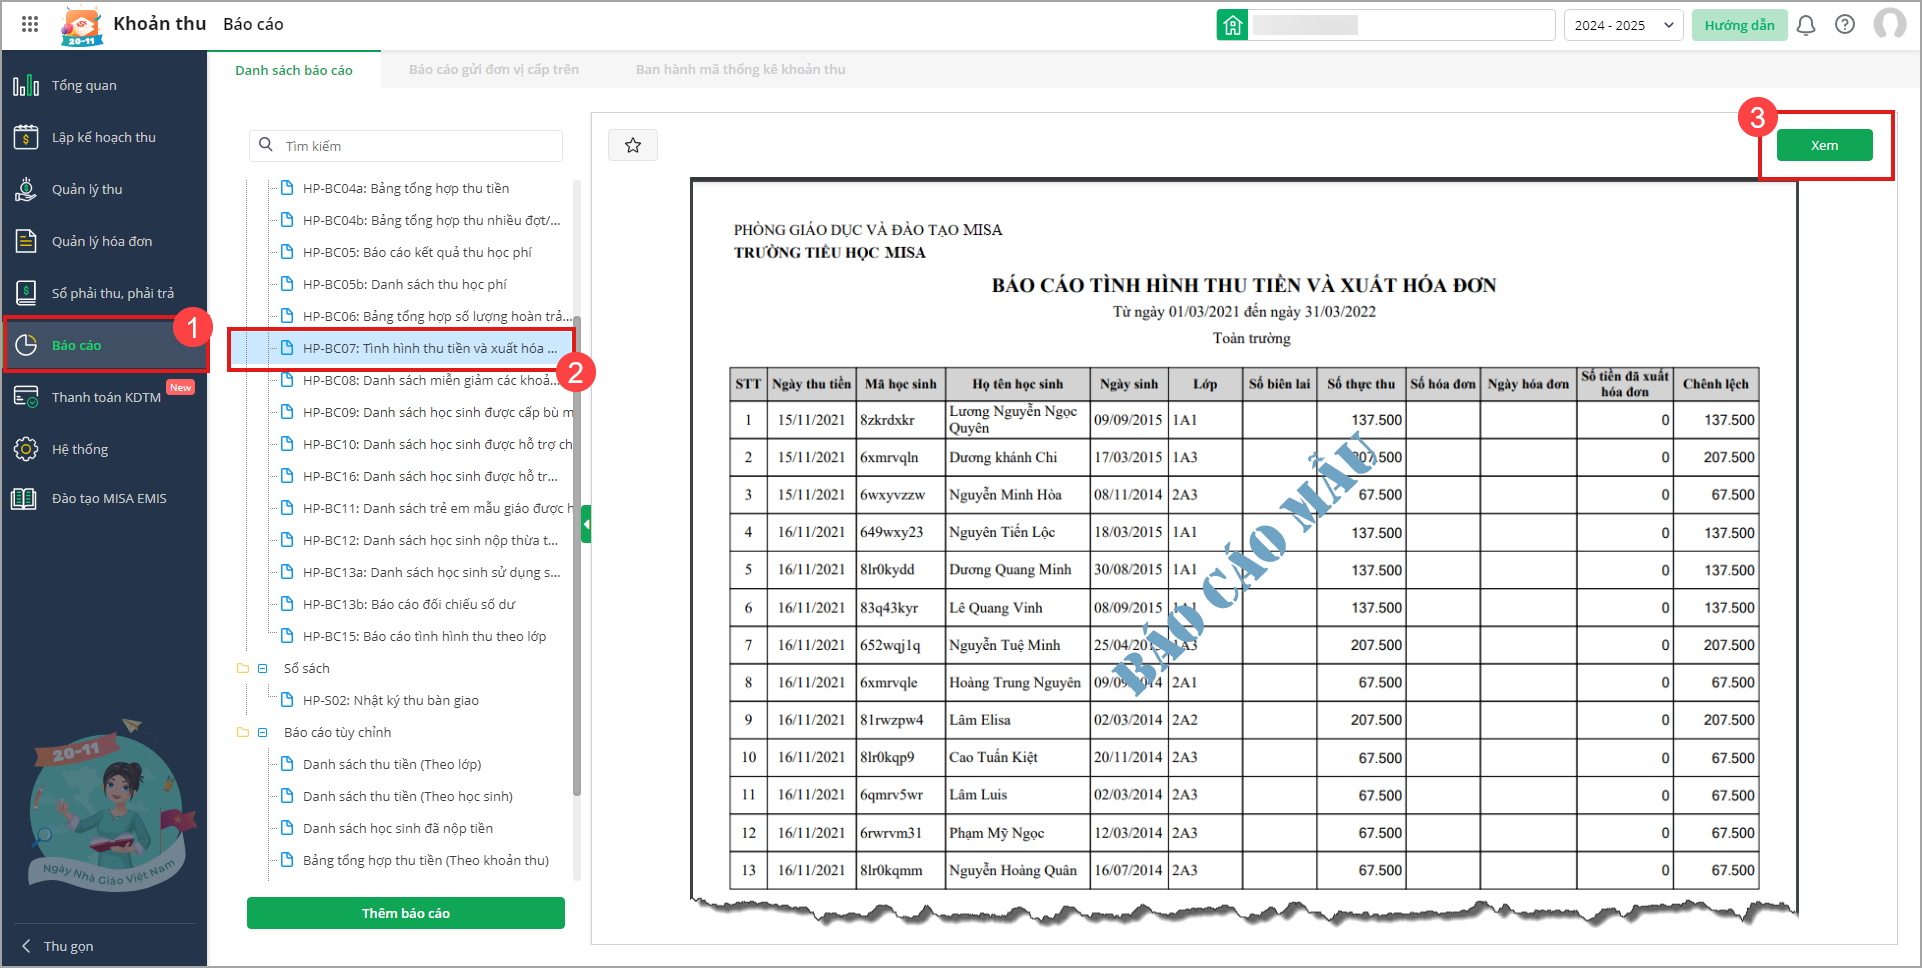Mark report as favorite with star icon

click(x=633, y=145)
